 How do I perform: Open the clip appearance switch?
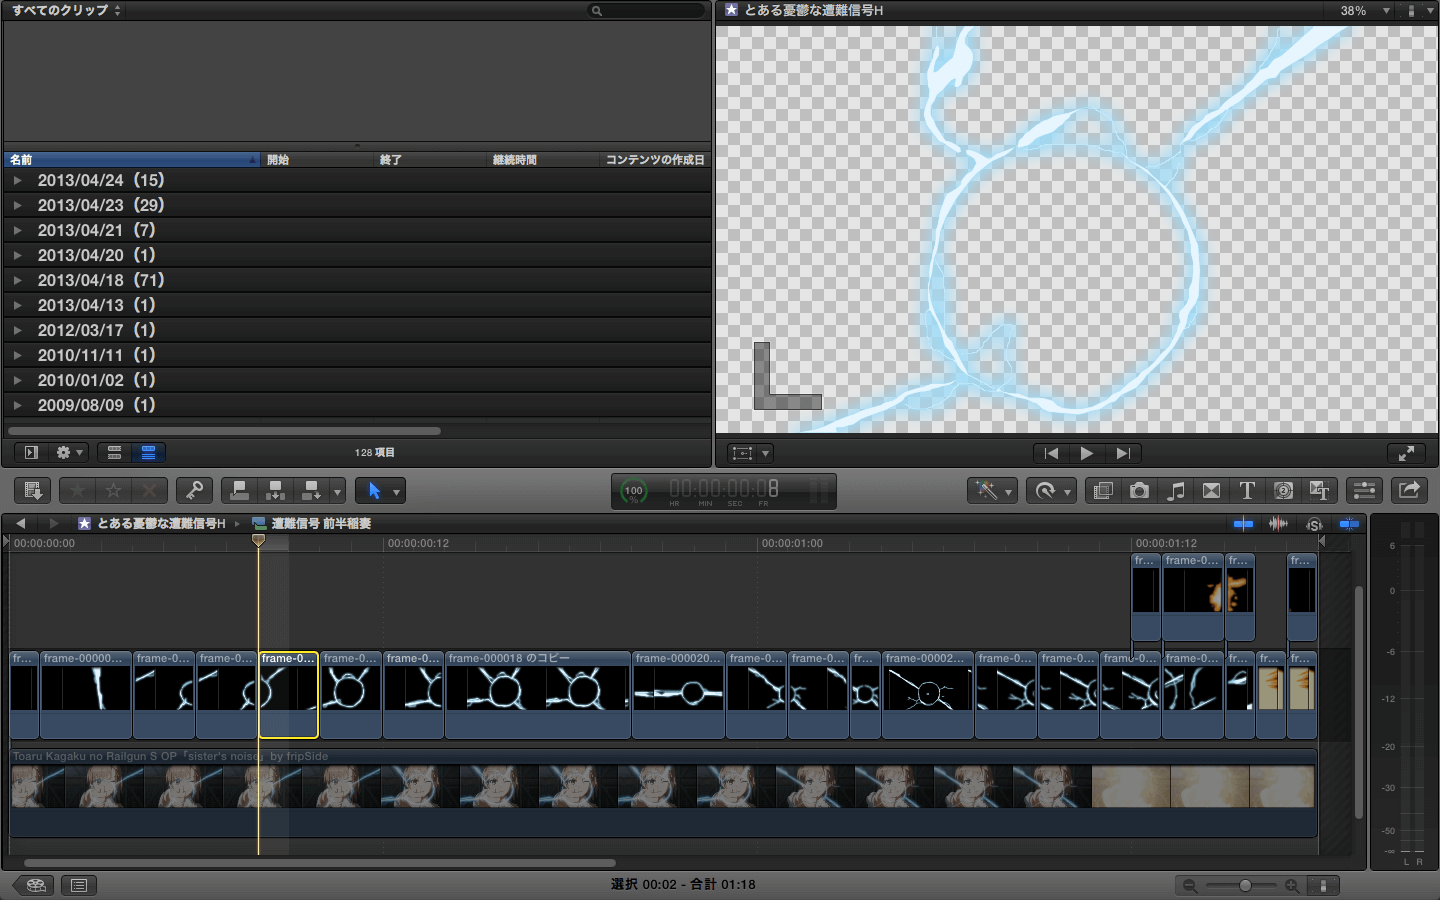click(1323, 885)
